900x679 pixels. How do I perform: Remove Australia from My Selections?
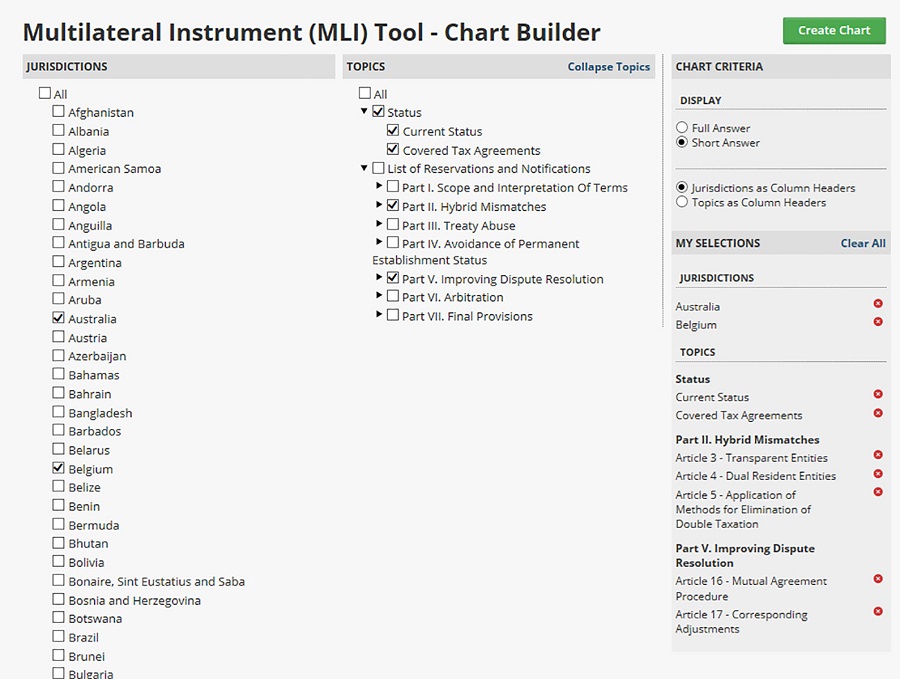pyautogui.click(x=878, y=304)
